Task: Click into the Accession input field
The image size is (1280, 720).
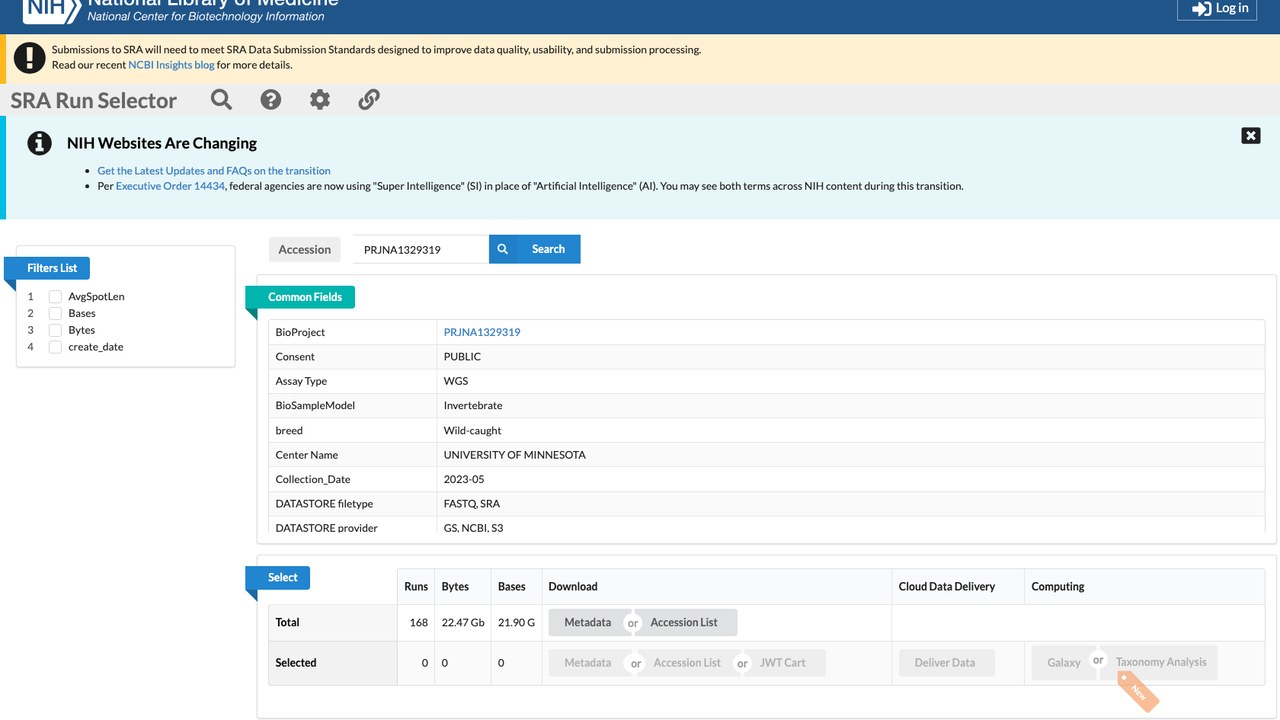Action: click(x=421, y=249)
